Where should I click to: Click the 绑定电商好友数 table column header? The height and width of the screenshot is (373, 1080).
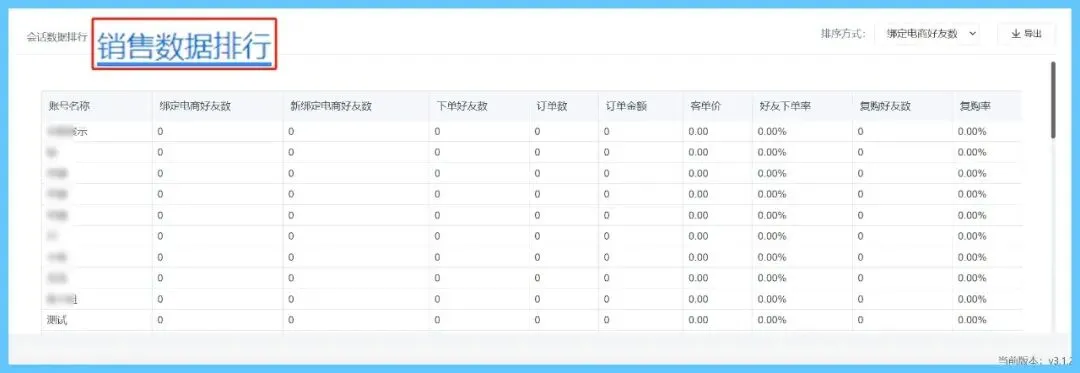click(195, 106)
